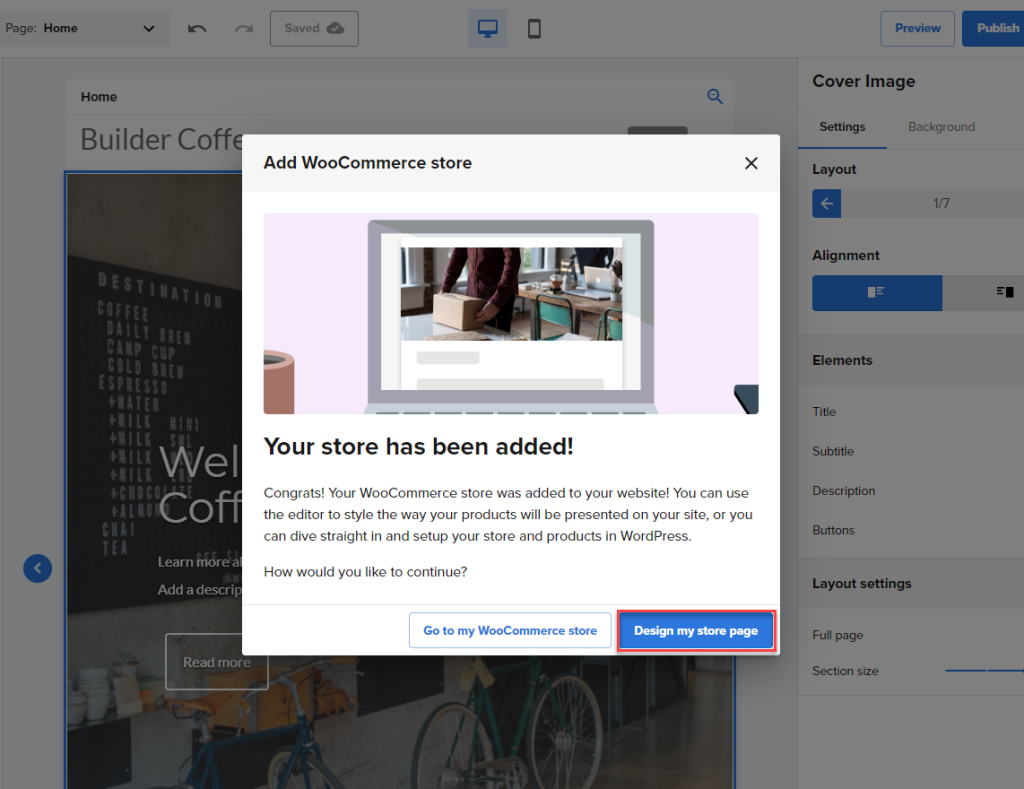Switch to mobile view icon
The height and width of the screenshot is (789, 1024).
click(534, 28)
